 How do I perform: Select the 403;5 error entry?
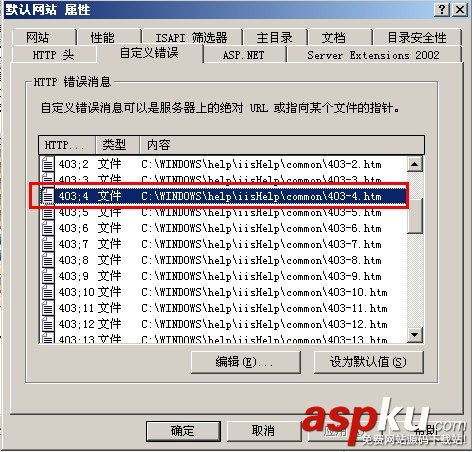pyautogui.click(x=223, y=212)
